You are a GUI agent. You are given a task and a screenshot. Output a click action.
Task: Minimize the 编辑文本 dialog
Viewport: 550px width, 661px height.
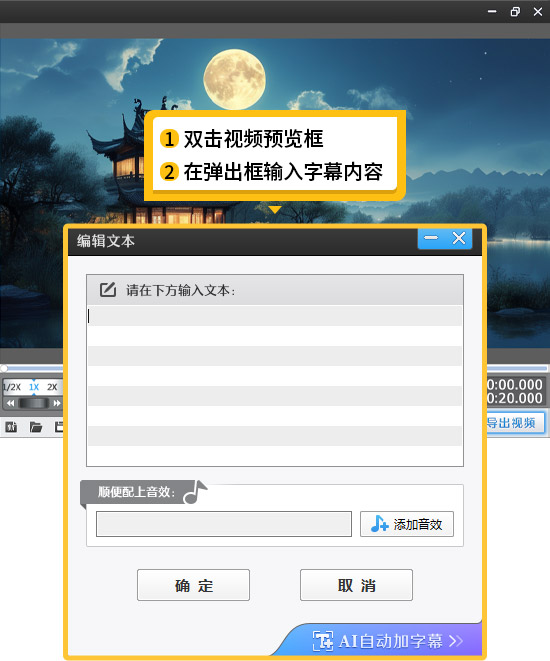431,238
